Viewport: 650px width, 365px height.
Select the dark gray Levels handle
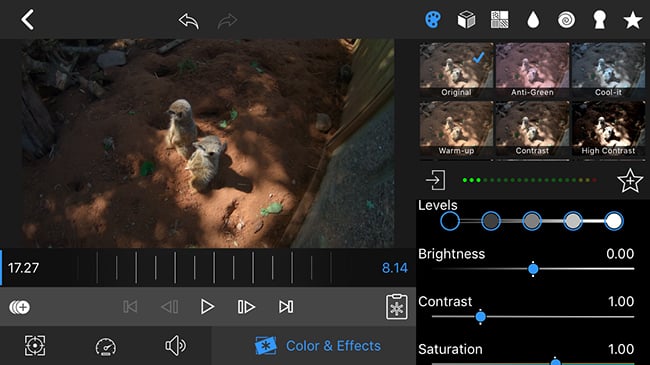(x=491, y=221)
